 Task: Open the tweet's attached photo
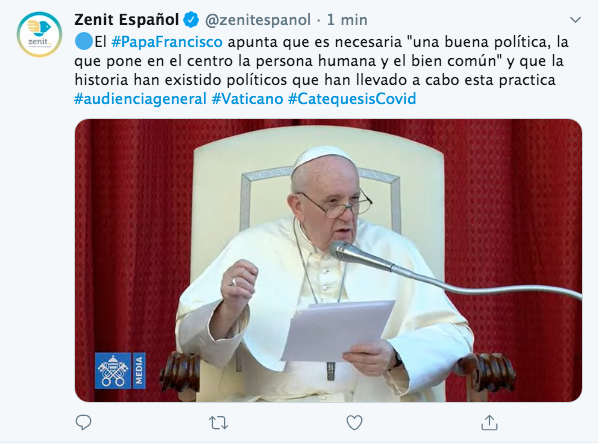328,260
